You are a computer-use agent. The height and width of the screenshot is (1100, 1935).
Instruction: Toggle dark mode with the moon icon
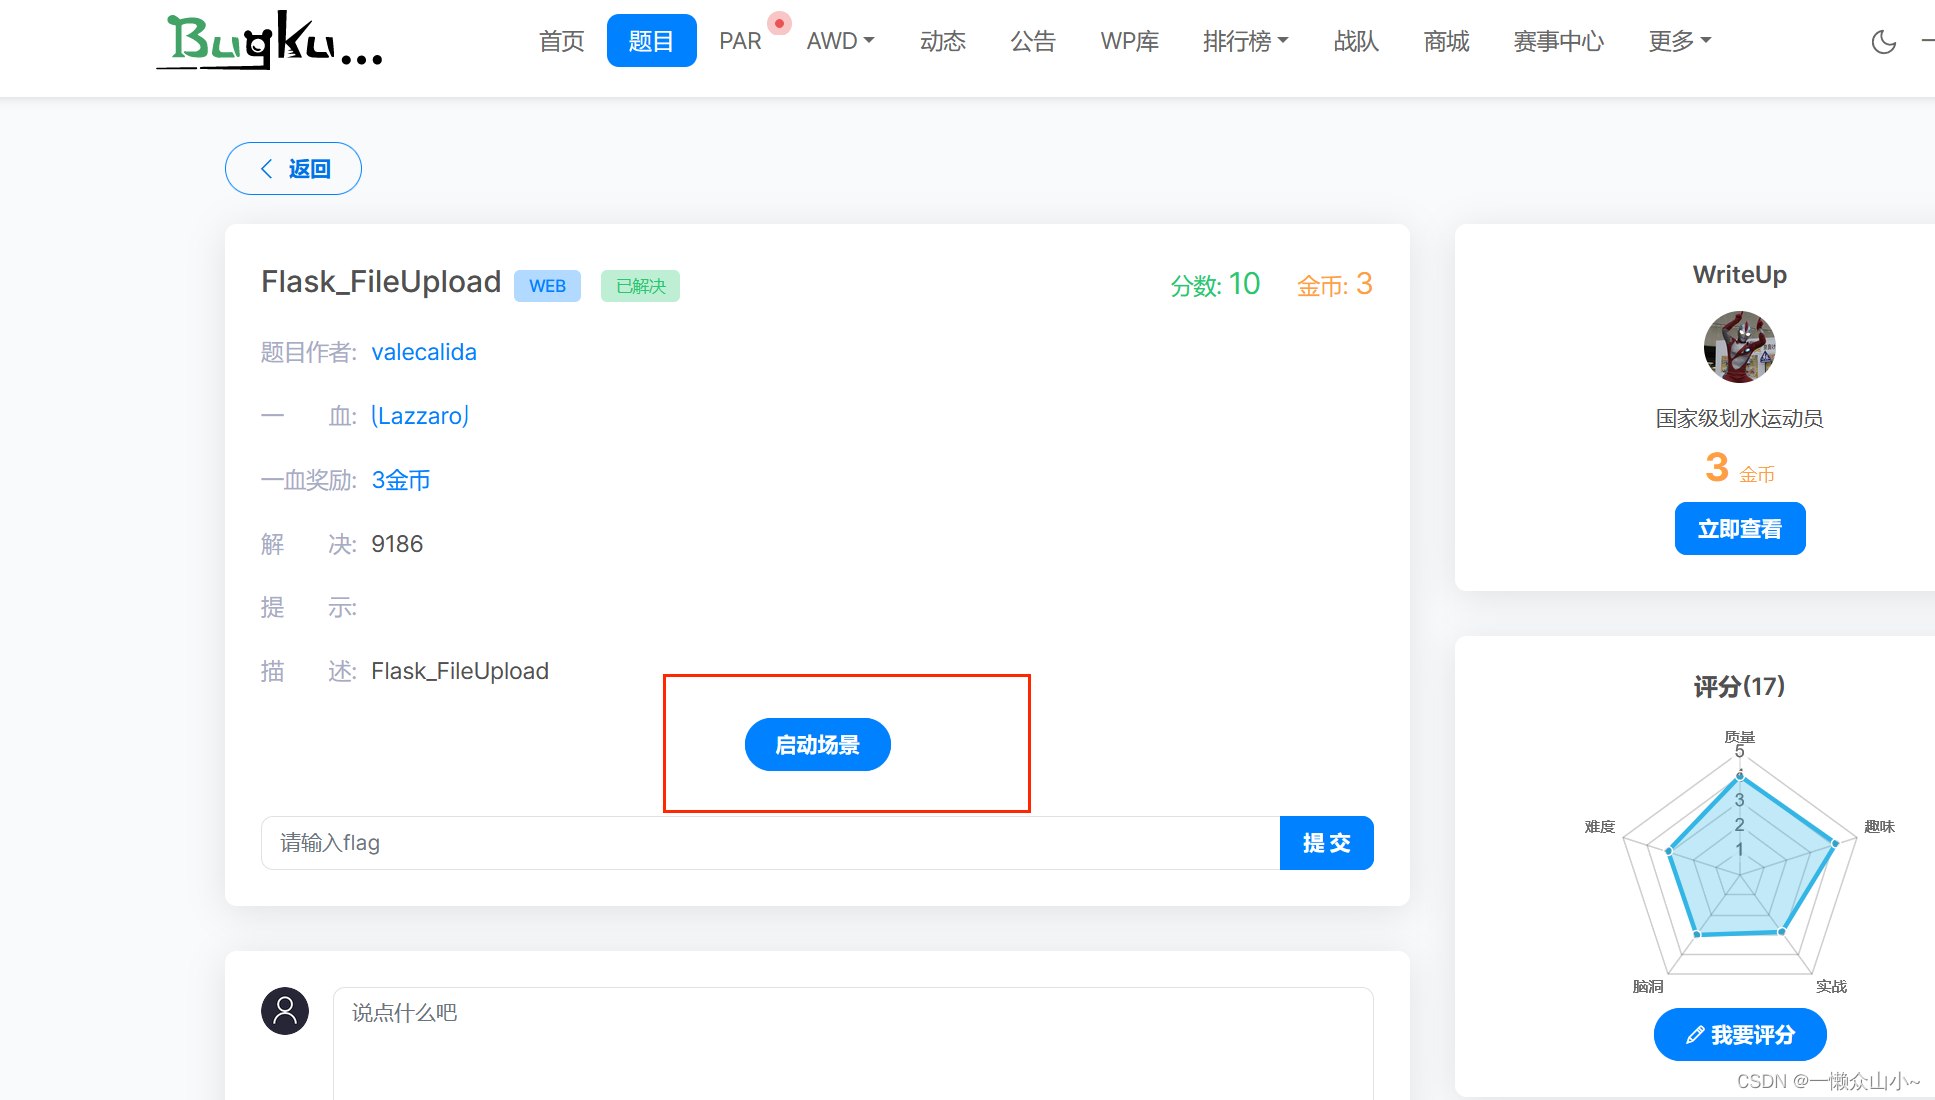[x=1884, y=42]
